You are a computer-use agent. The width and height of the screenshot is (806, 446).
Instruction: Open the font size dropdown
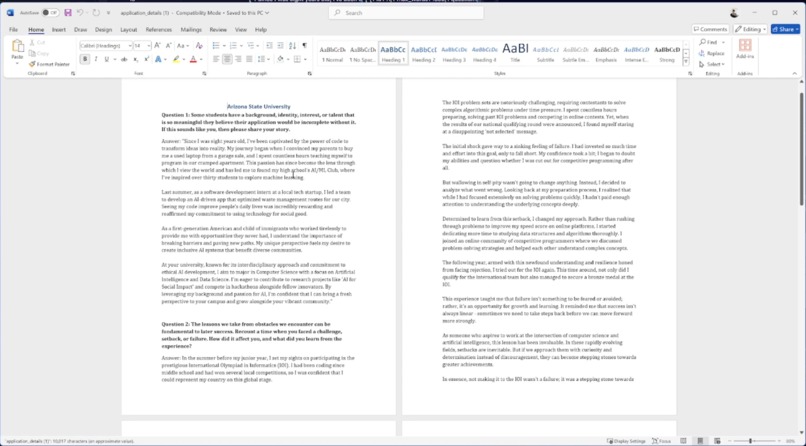coord(149,46)
